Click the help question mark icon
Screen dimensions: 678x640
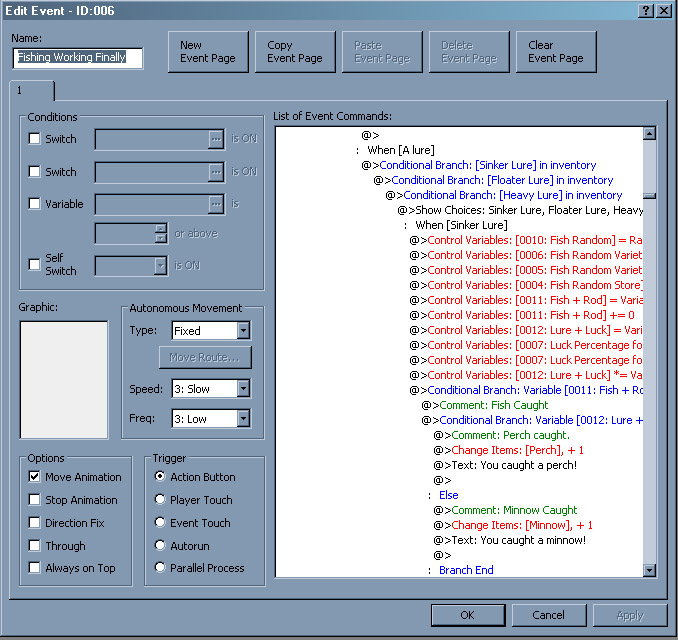tap(646, 9)
